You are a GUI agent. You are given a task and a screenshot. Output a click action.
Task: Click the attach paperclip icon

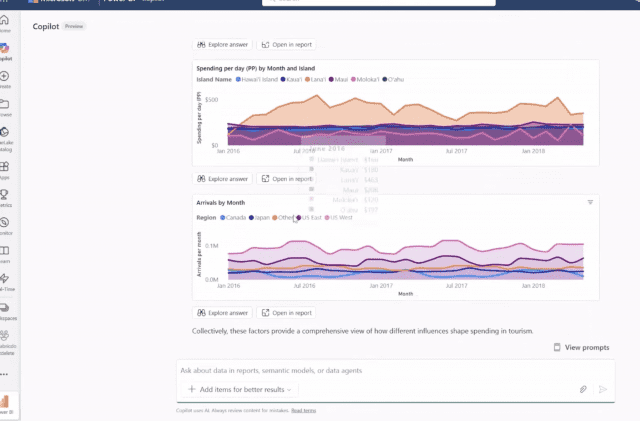(x=583, y=390)
